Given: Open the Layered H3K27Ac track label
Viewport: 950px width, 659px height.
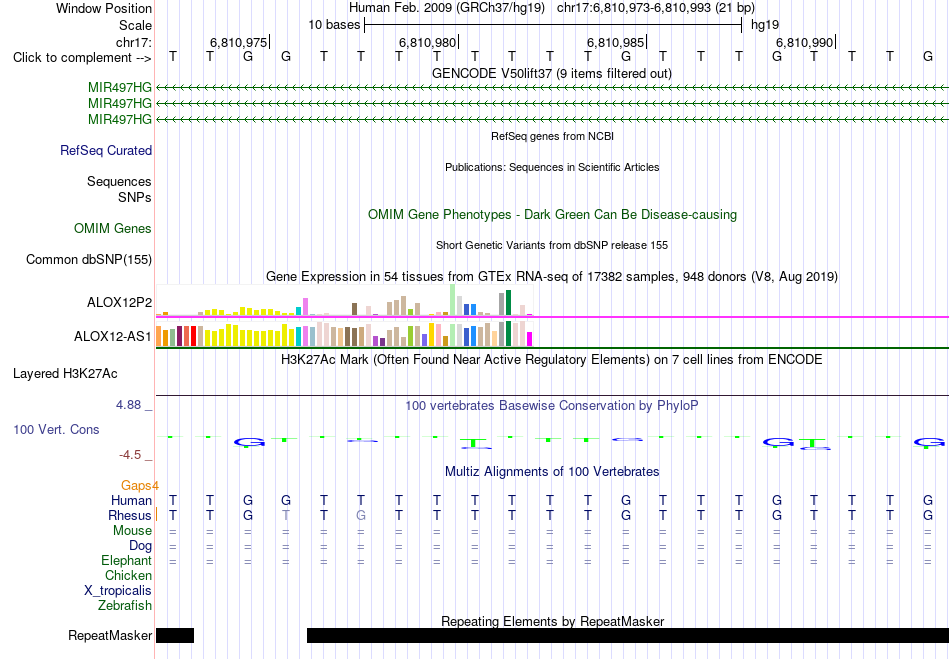Looking at the screenshot, I should click(65, 374).
